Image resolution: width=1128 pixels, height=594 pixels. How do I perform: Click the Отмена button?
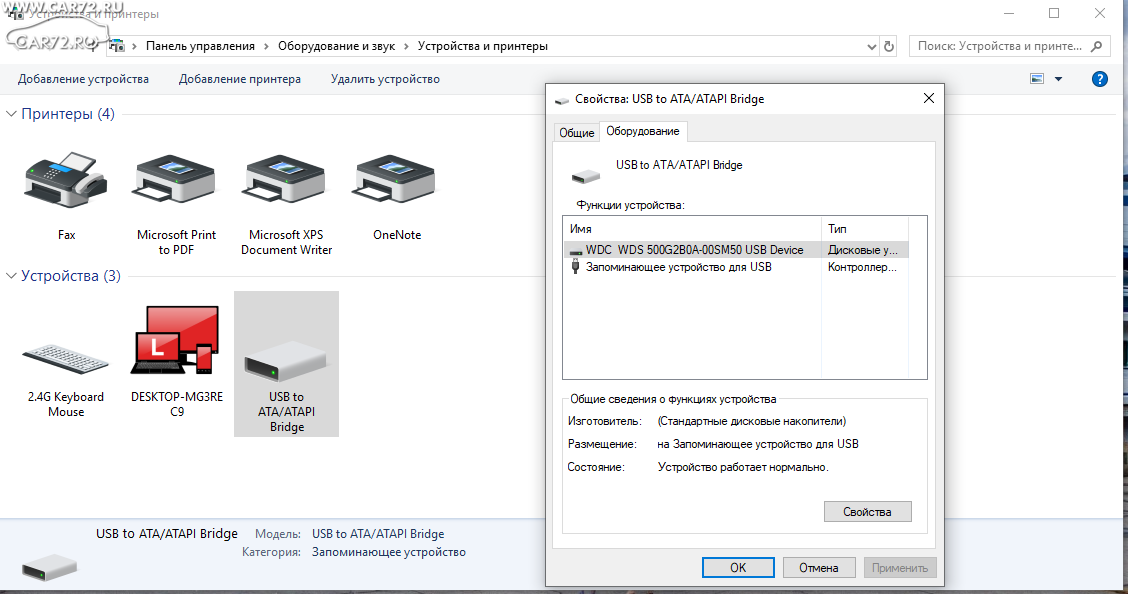[x=819, y=567]
